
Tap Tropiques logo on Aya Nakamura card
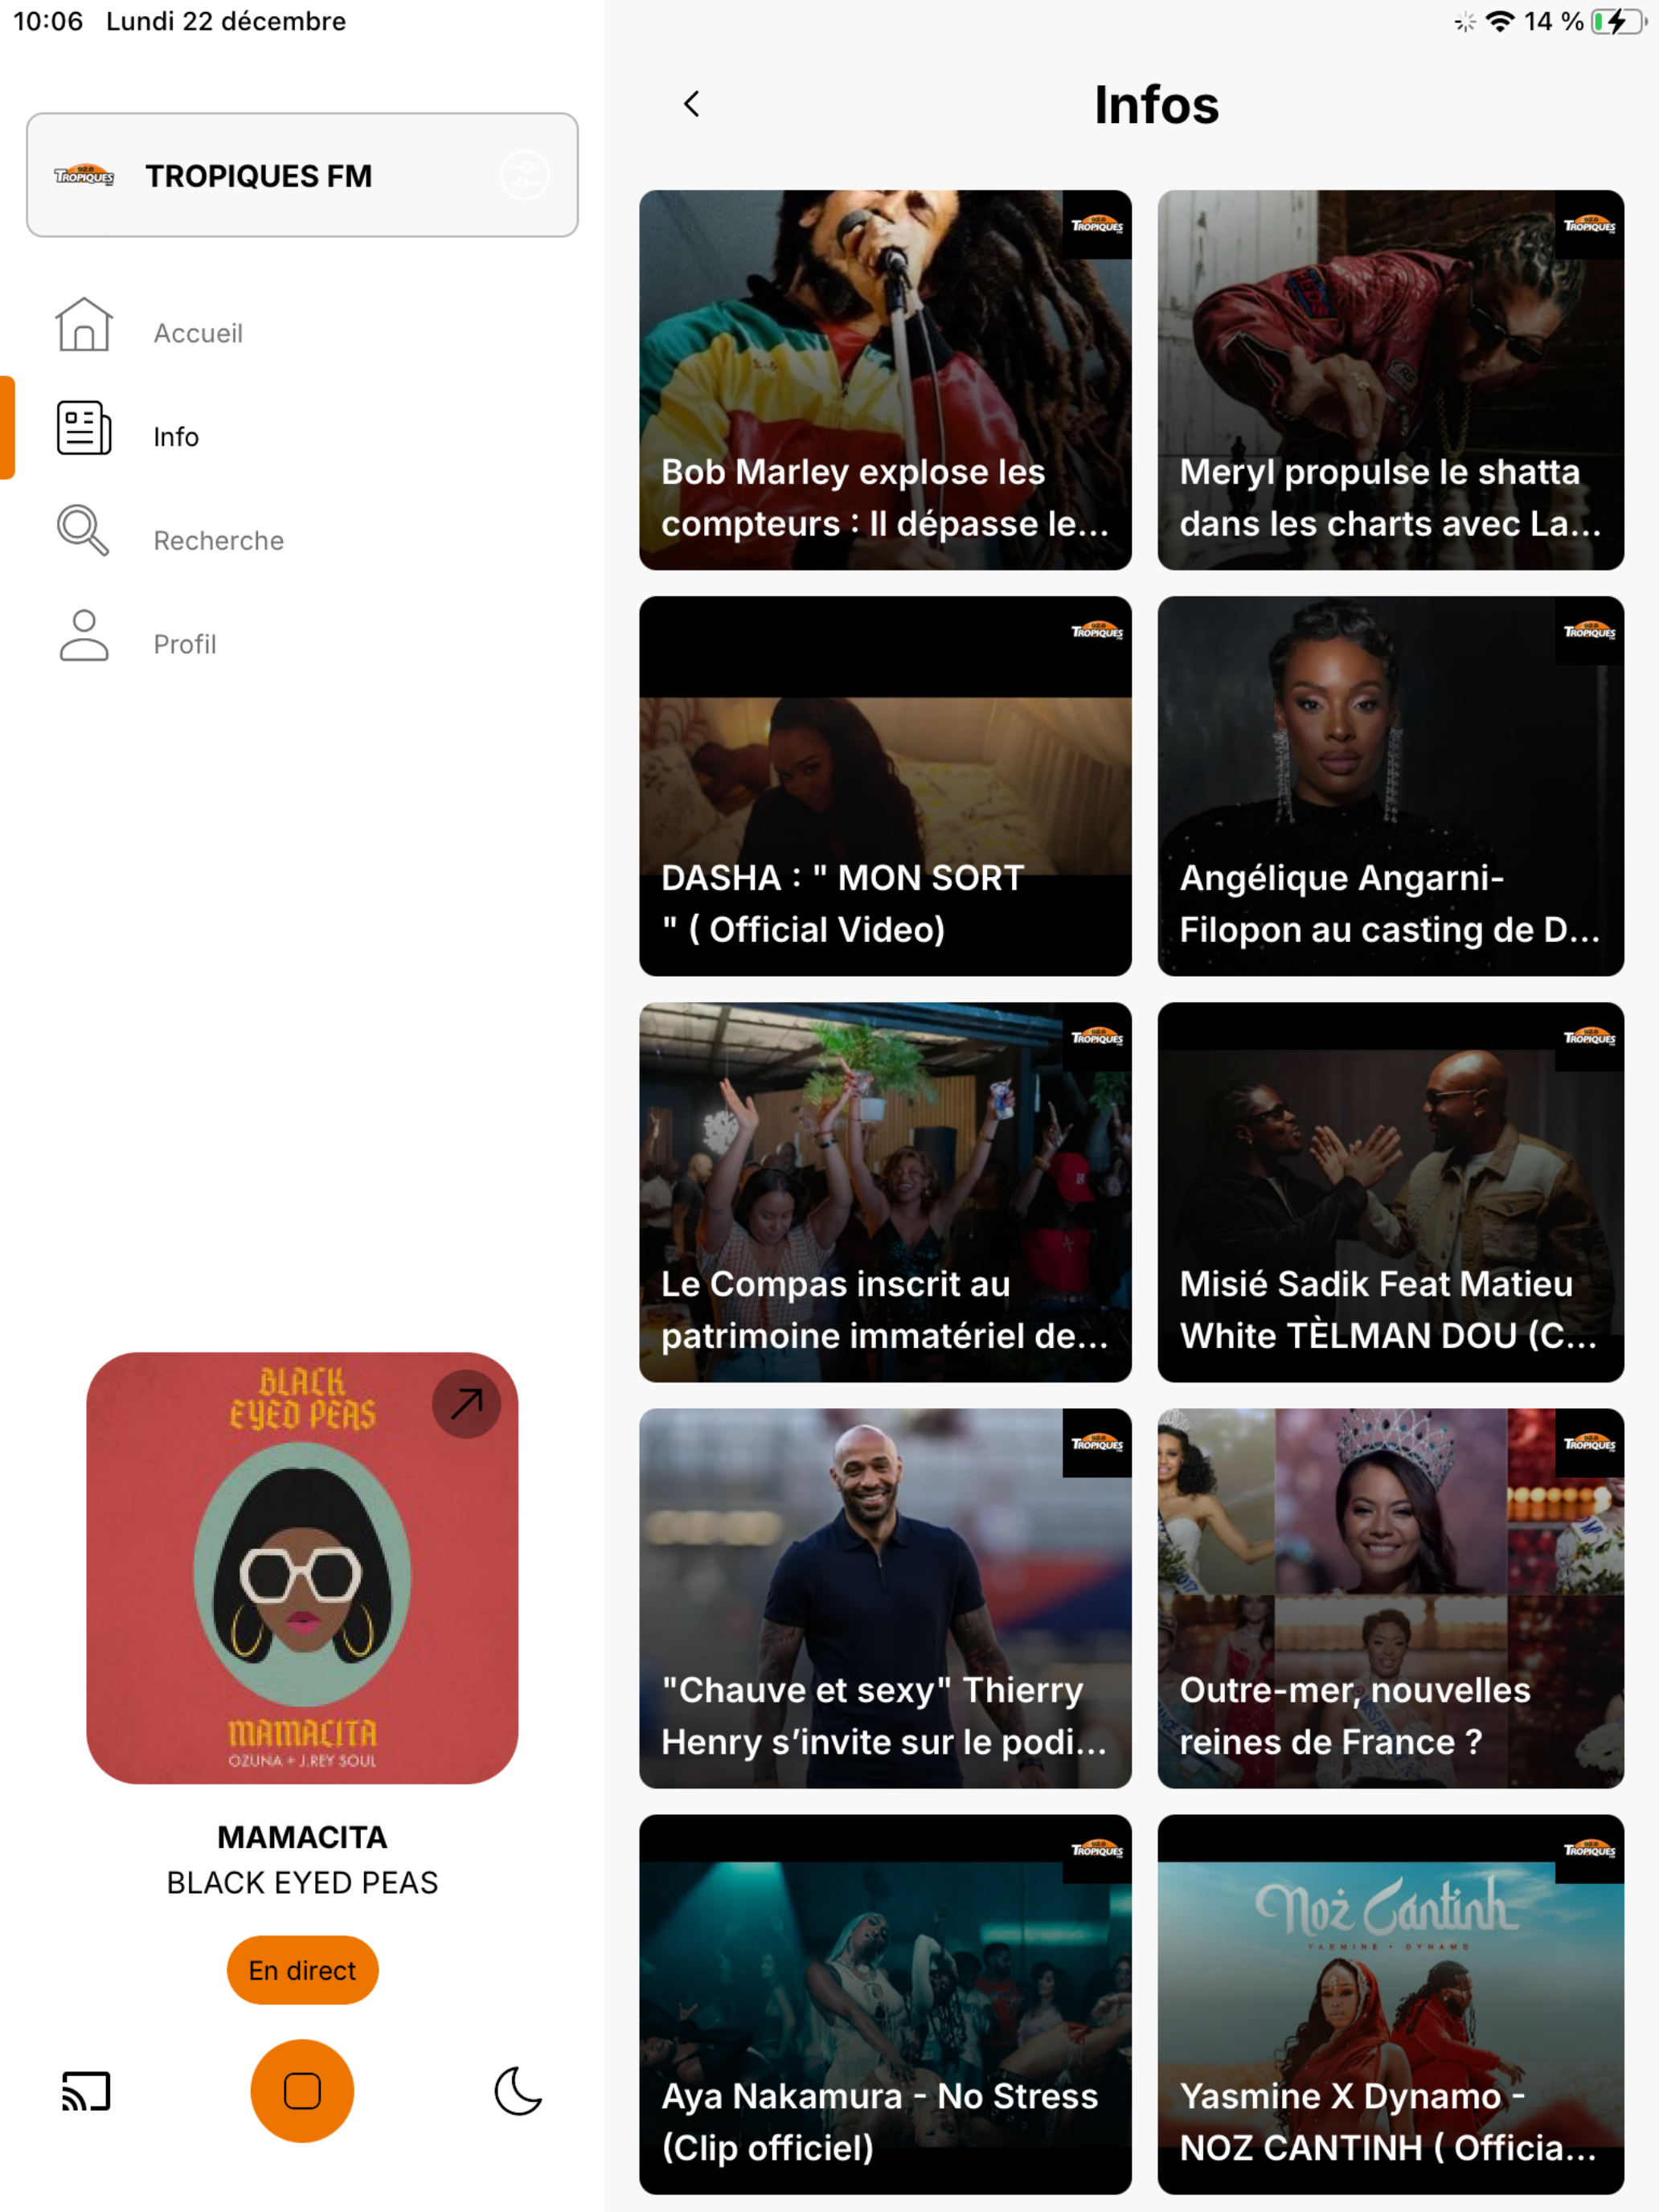click(1097, 1849)
